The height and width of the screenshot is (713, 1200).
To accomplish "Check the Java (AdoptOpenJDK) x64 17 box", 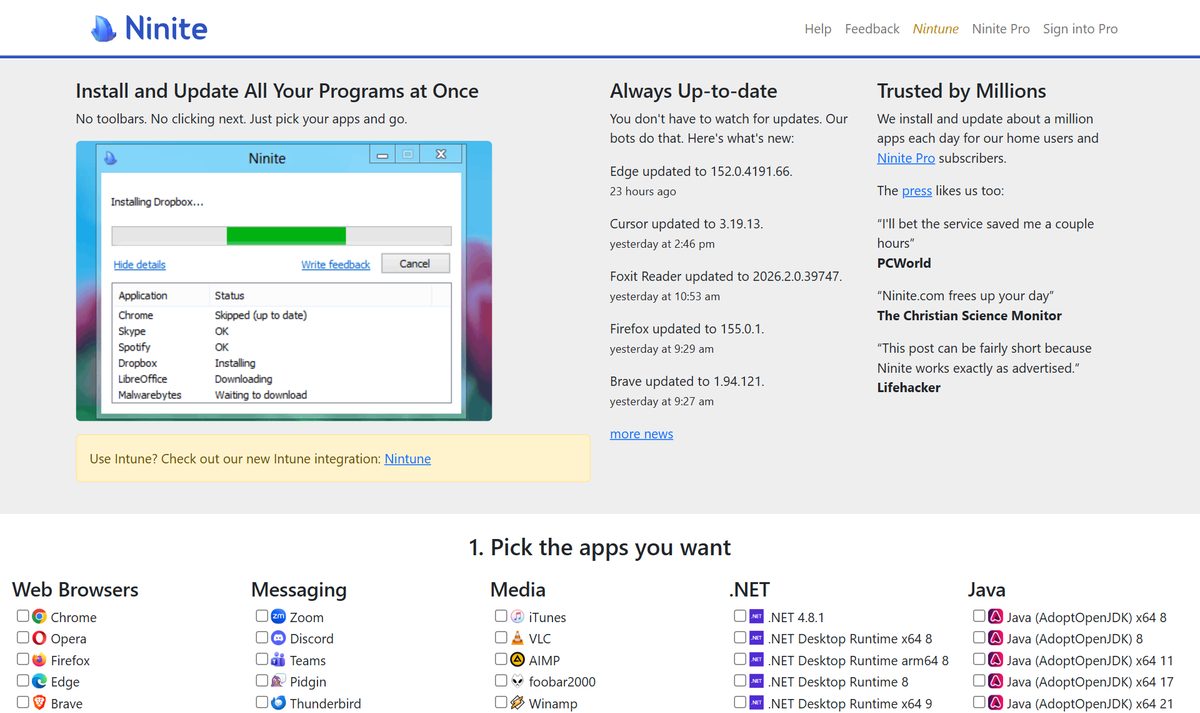I will click(x=978, y=680).
